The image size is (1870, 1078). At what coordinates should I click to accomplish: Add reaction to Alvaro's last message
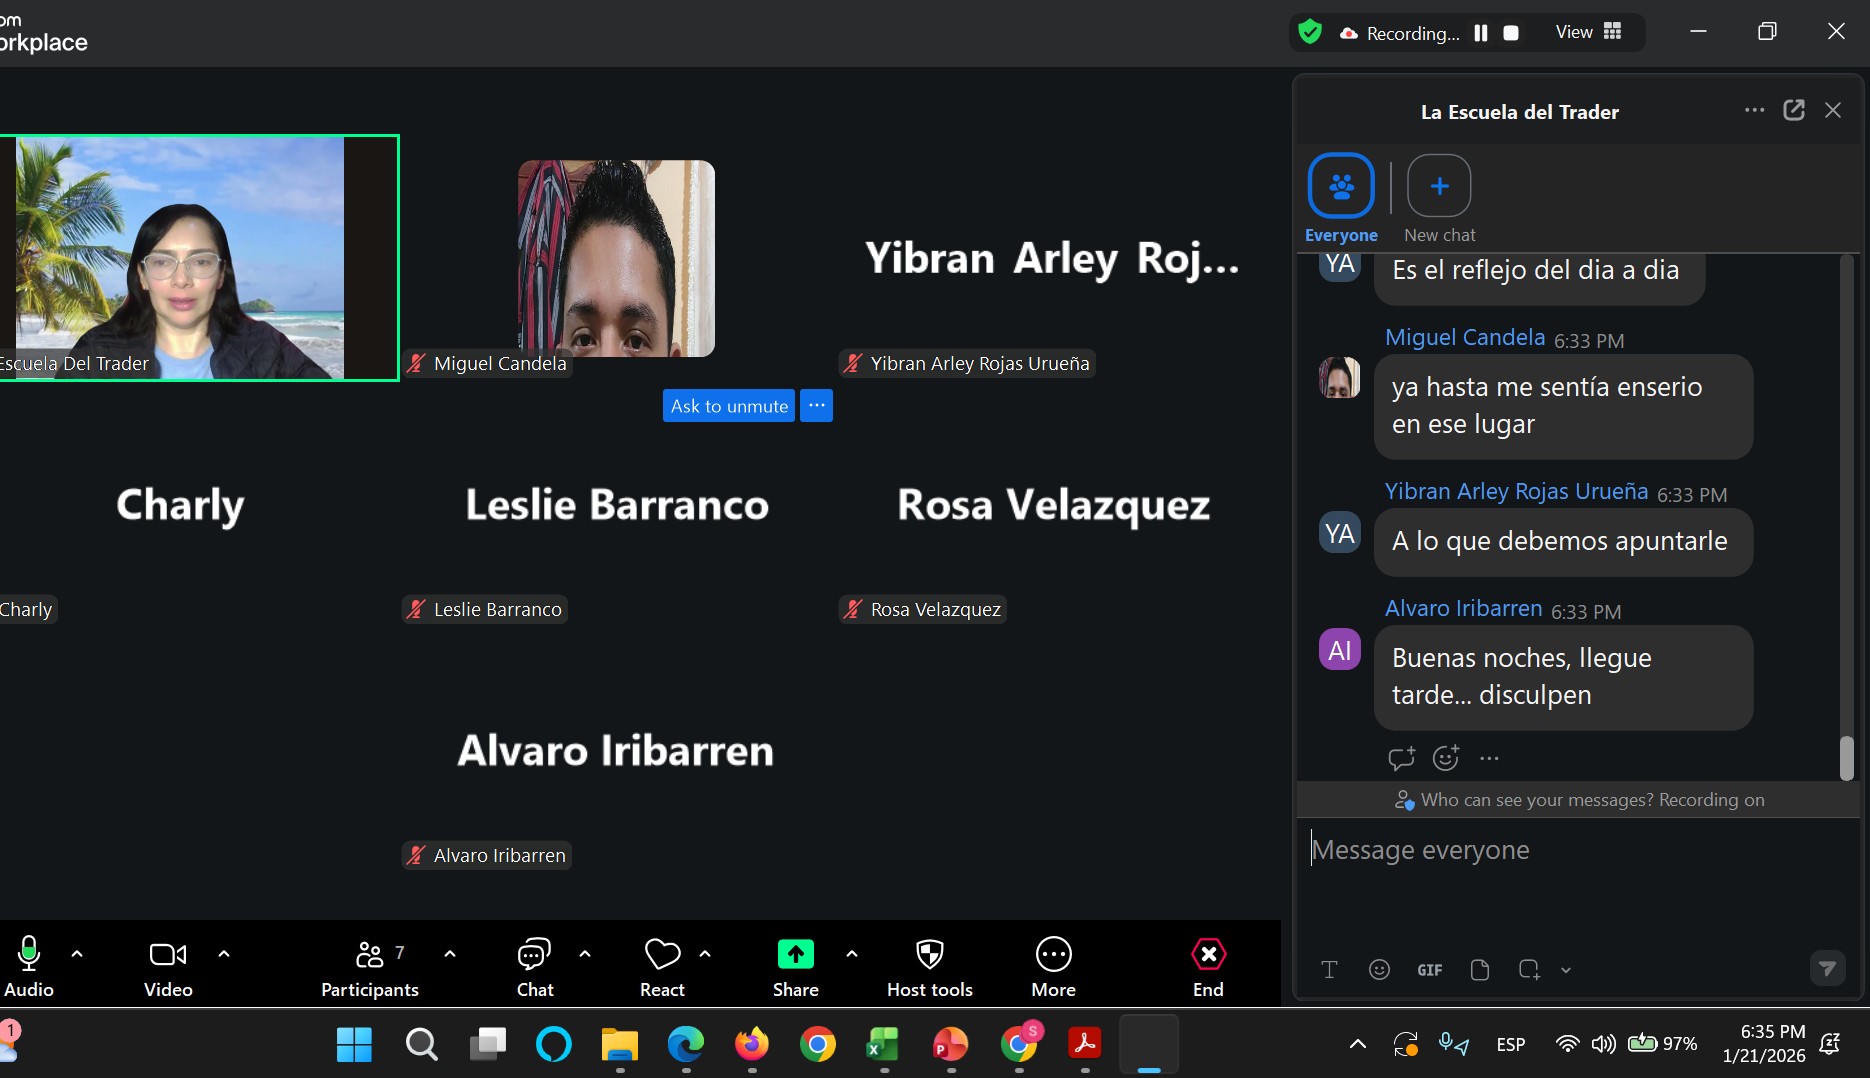coord(1445,758)
